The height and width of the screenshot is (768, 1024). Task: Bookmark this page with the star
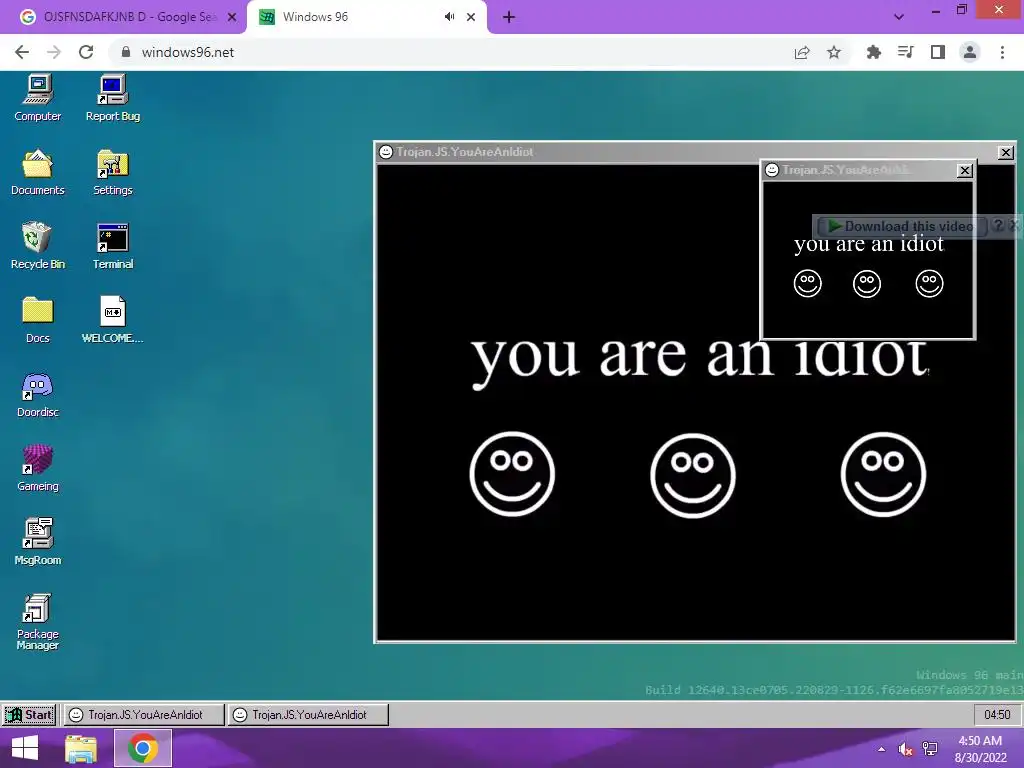coord(834,52)
